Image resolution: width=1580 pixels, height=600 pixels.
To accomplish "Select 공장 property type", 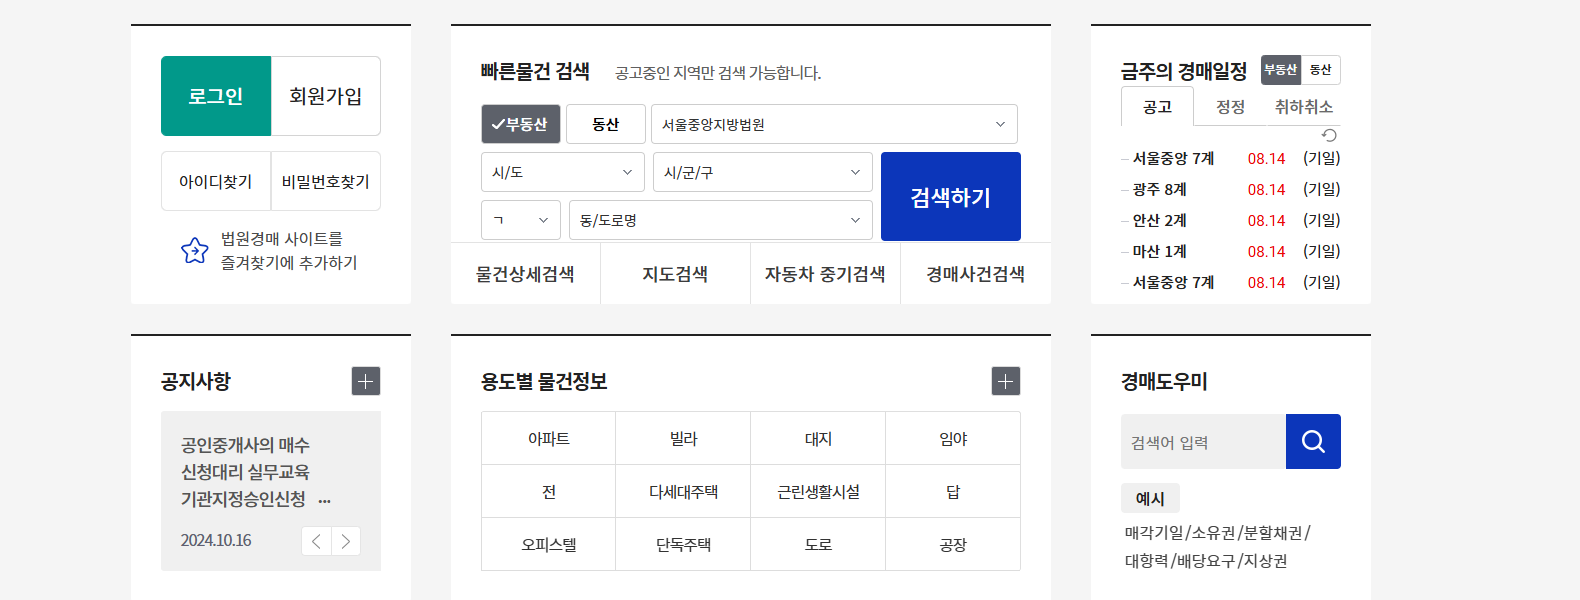I will click(953, 544).
